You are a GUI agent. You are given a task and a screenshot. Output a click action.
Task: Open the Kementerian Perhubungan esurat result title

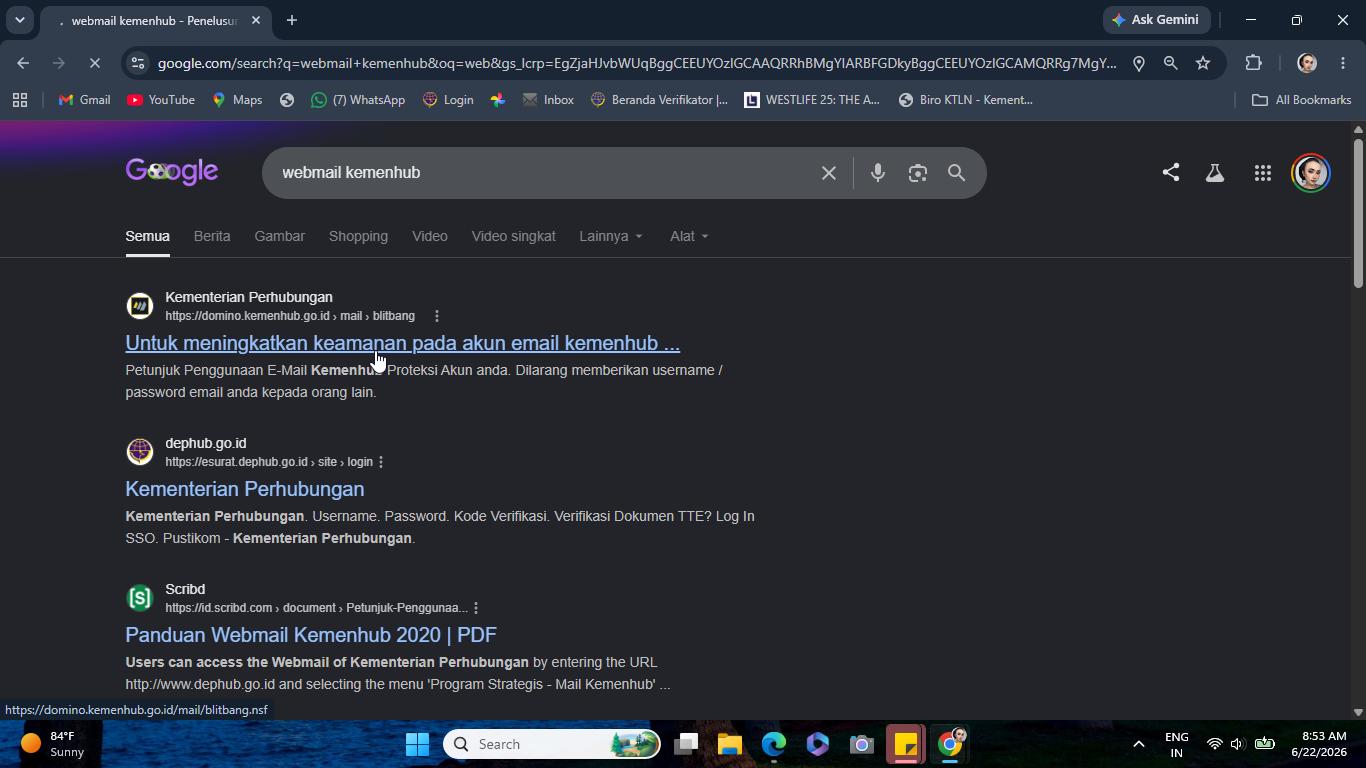(x=245, y=489)
